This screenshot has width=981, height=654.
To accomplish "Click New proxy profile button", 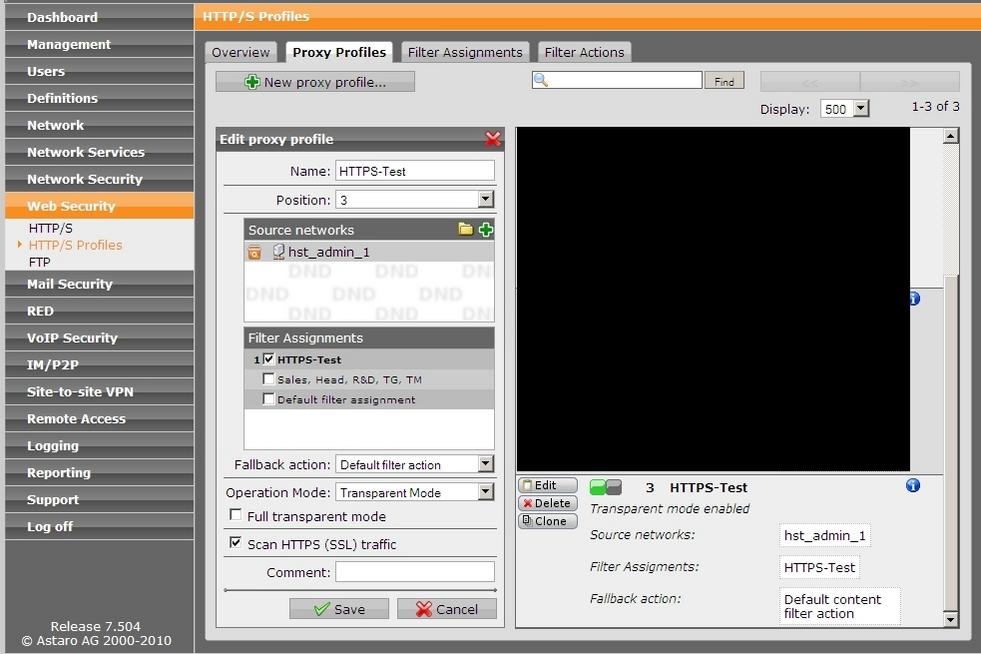I will [315, 82].
